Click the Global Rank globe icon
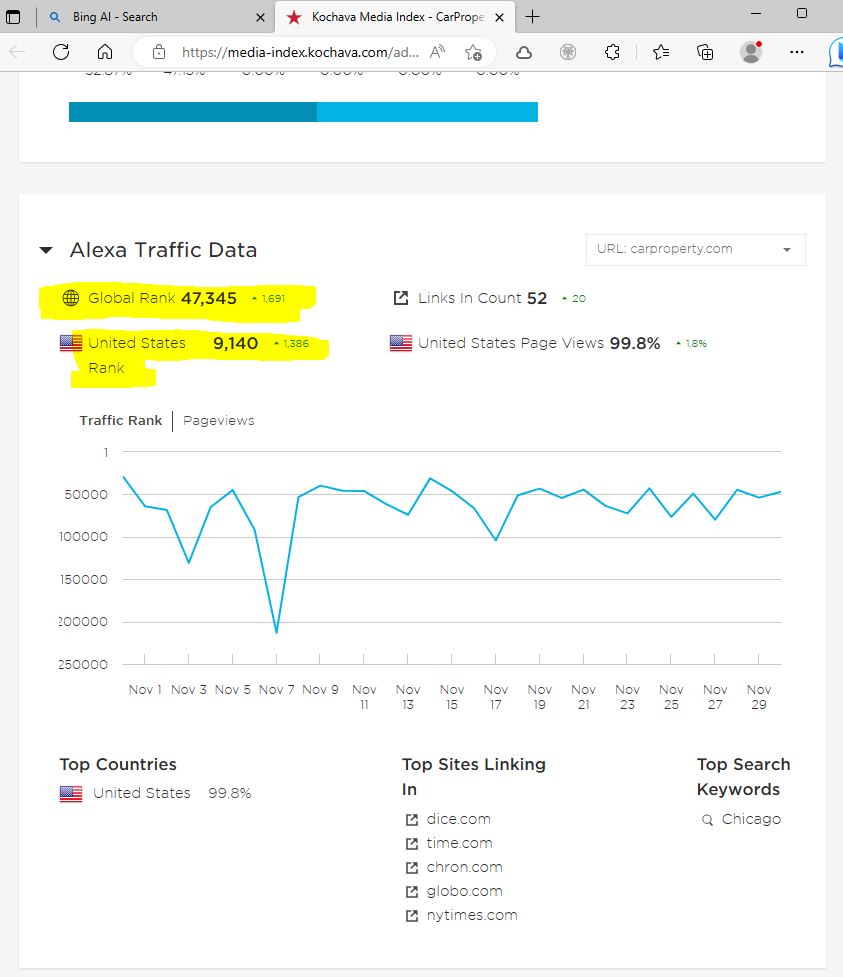Viewport: 843px width, 977px height. click(71, 298)
